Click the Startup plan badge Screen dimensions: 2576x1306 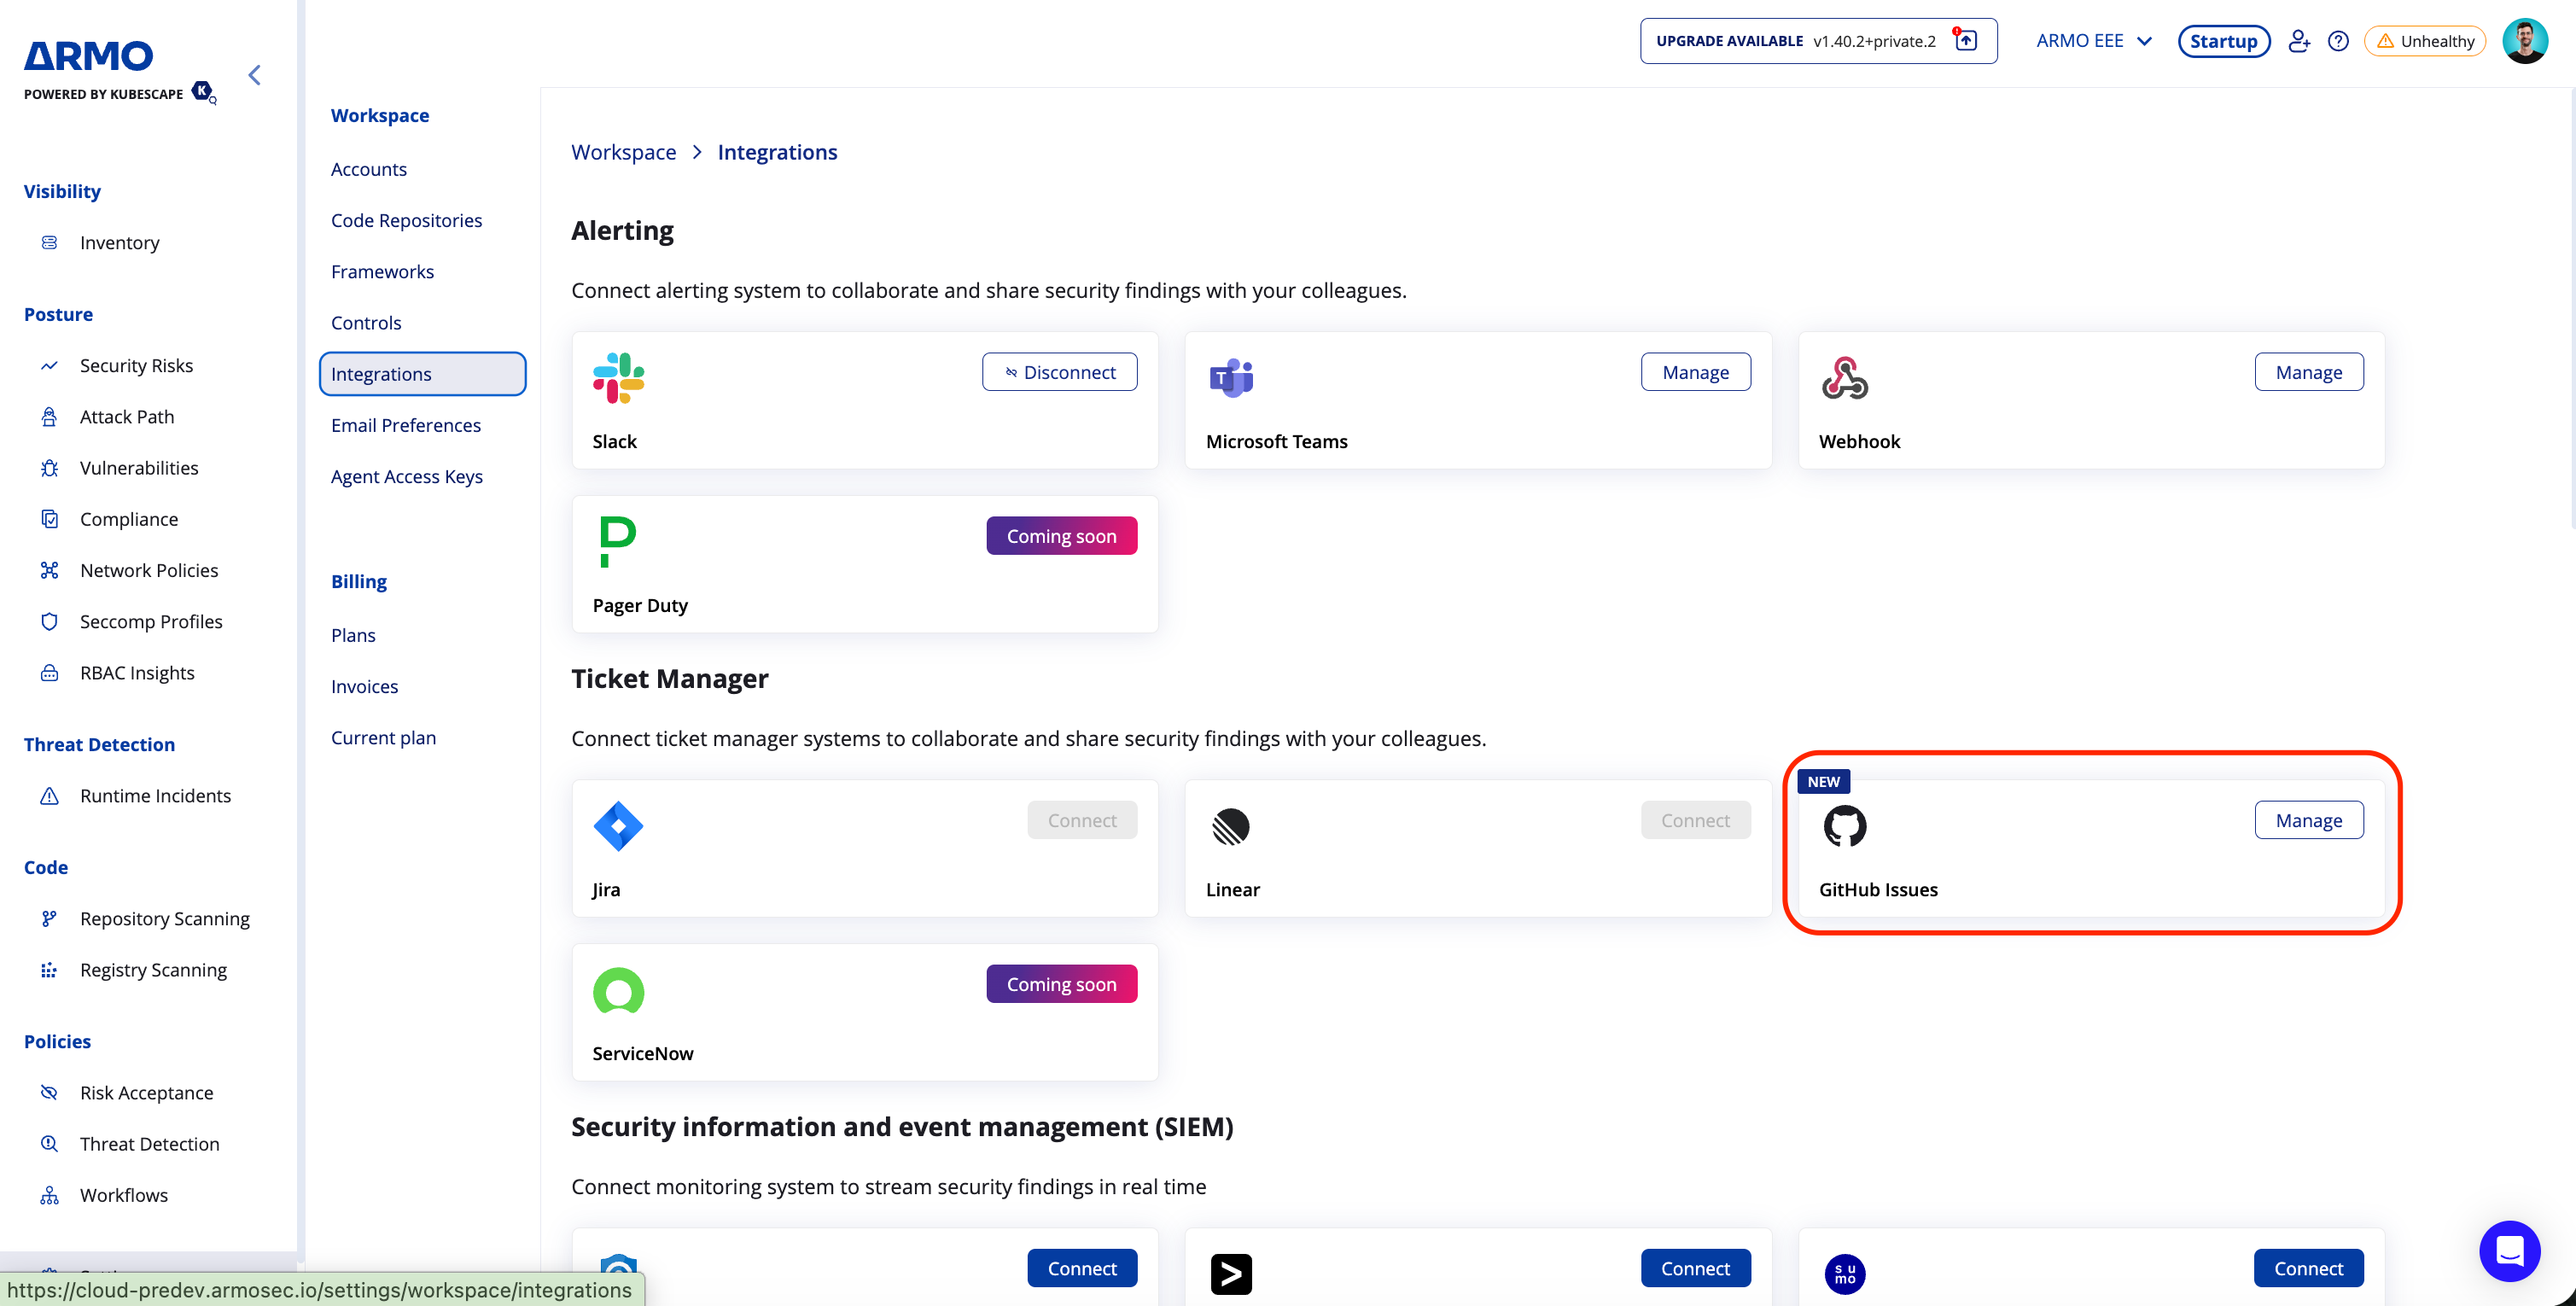coord(2223,41)
